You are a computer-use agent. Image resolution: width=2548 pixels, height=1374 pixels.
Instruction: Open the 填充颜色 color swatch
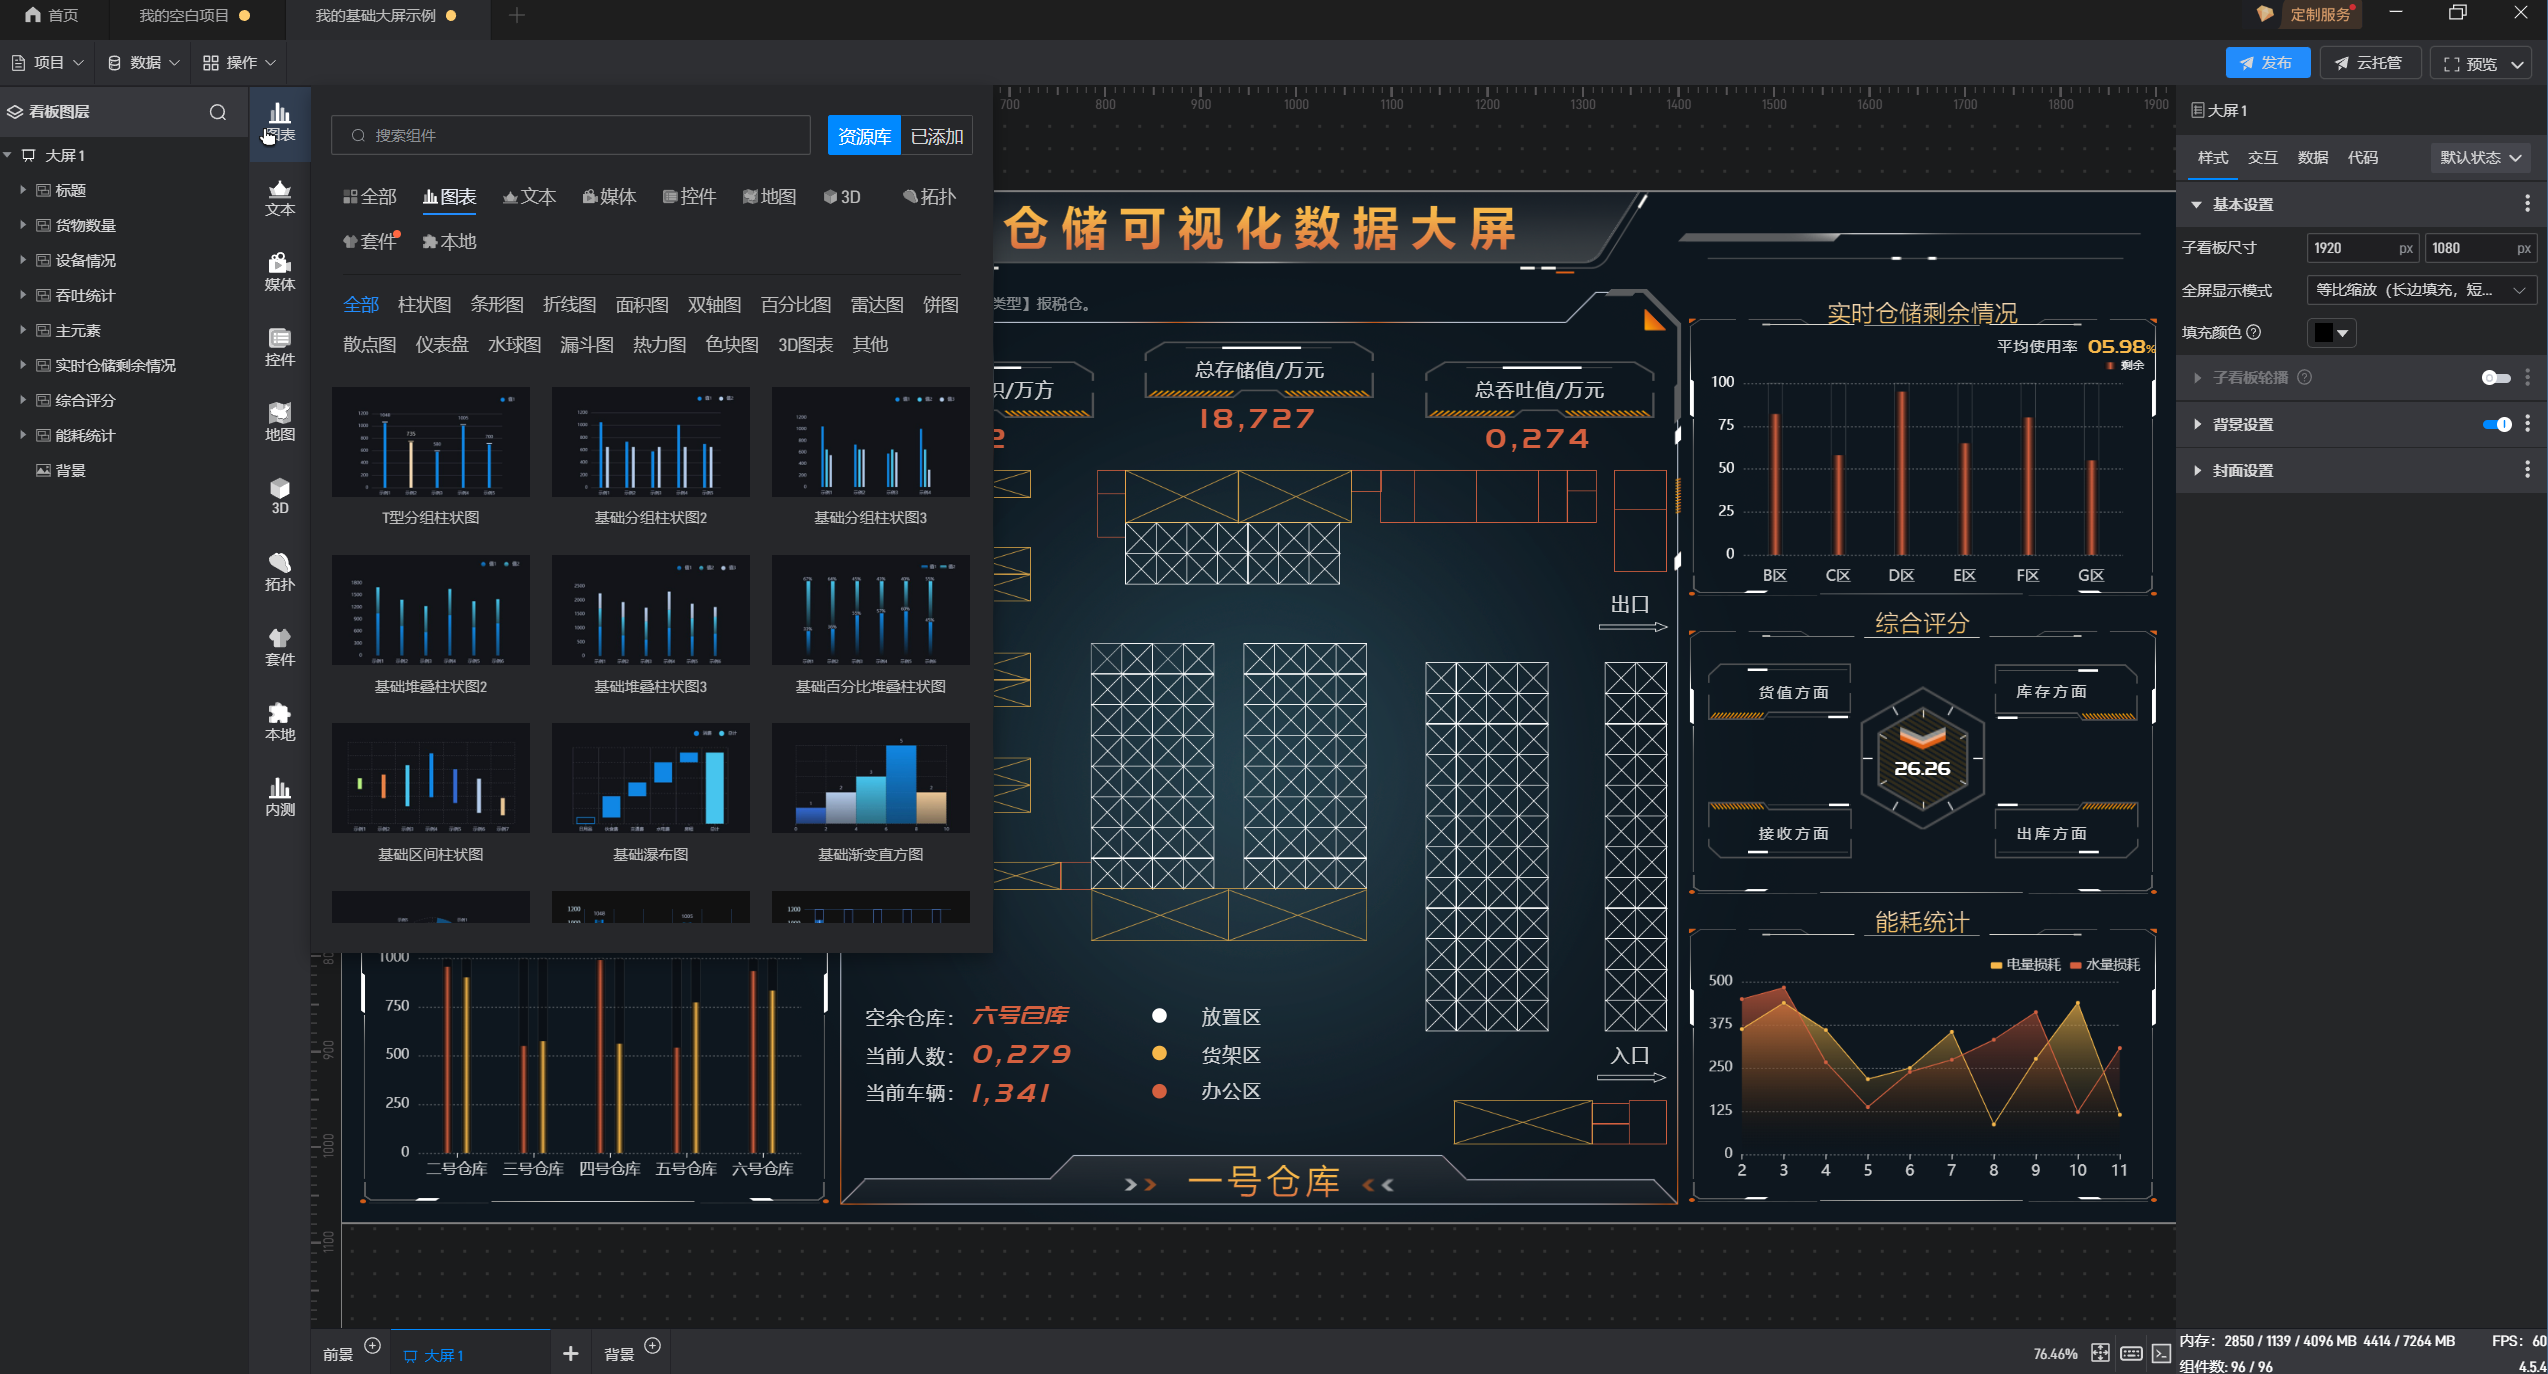click(x=2331, y=333)
